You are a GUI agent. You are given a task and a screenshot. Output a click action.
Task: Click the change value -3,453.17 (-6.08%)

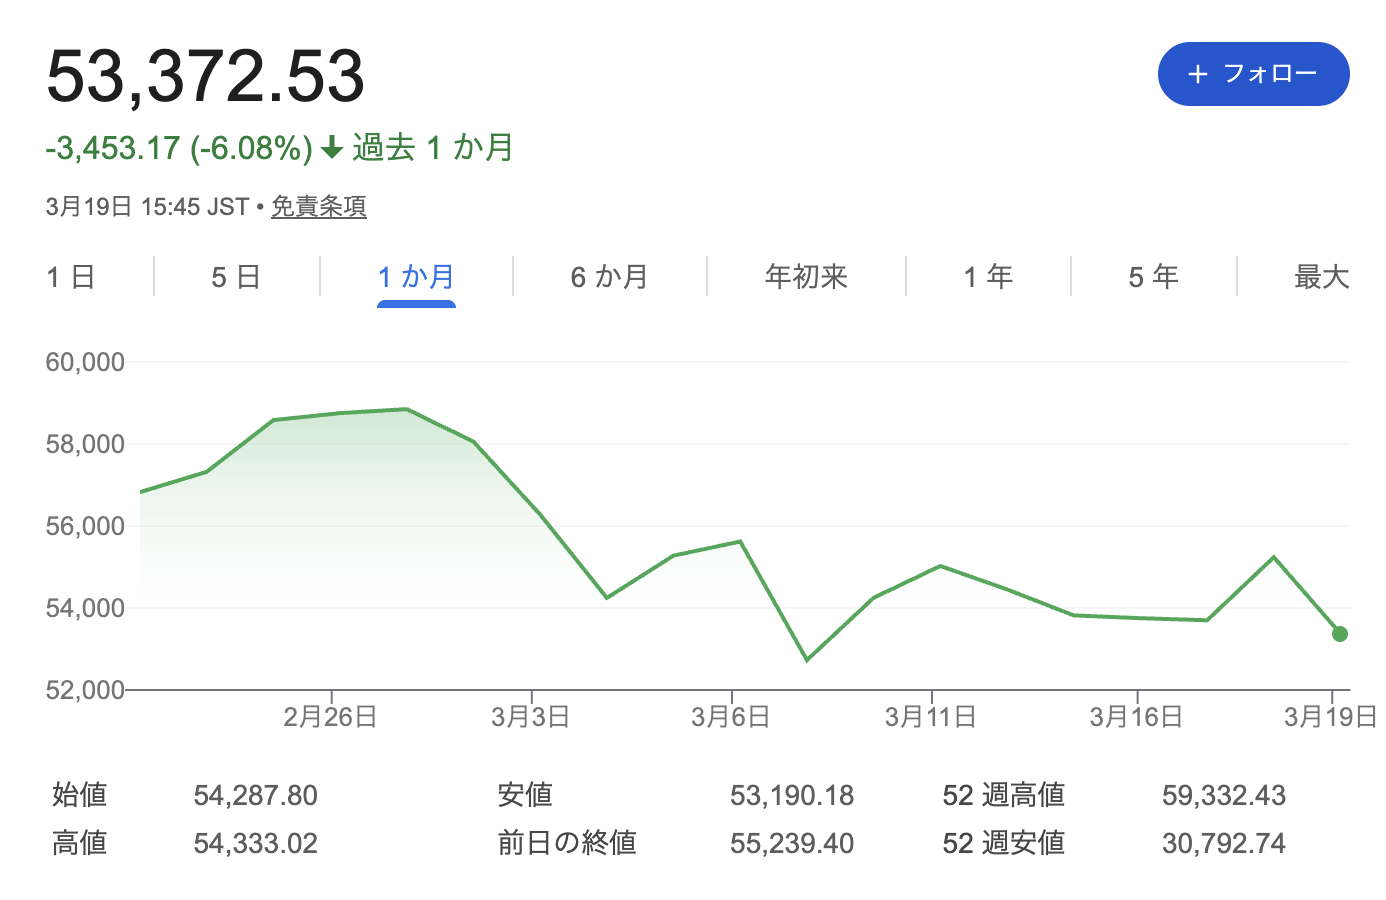[179, 148]
